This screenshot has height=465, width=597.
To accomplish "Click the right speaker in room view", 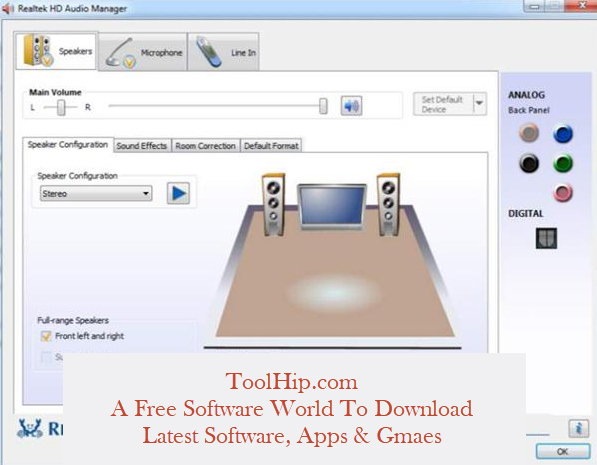I will point(388,205).
